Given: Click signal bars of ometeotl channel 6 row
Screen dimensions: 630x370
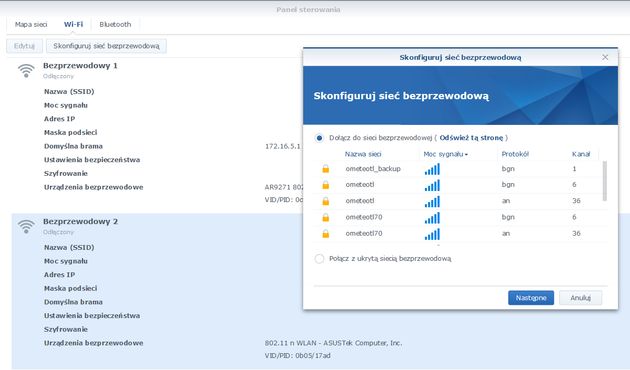Looking at the screenshot, I should pos(432,185).
